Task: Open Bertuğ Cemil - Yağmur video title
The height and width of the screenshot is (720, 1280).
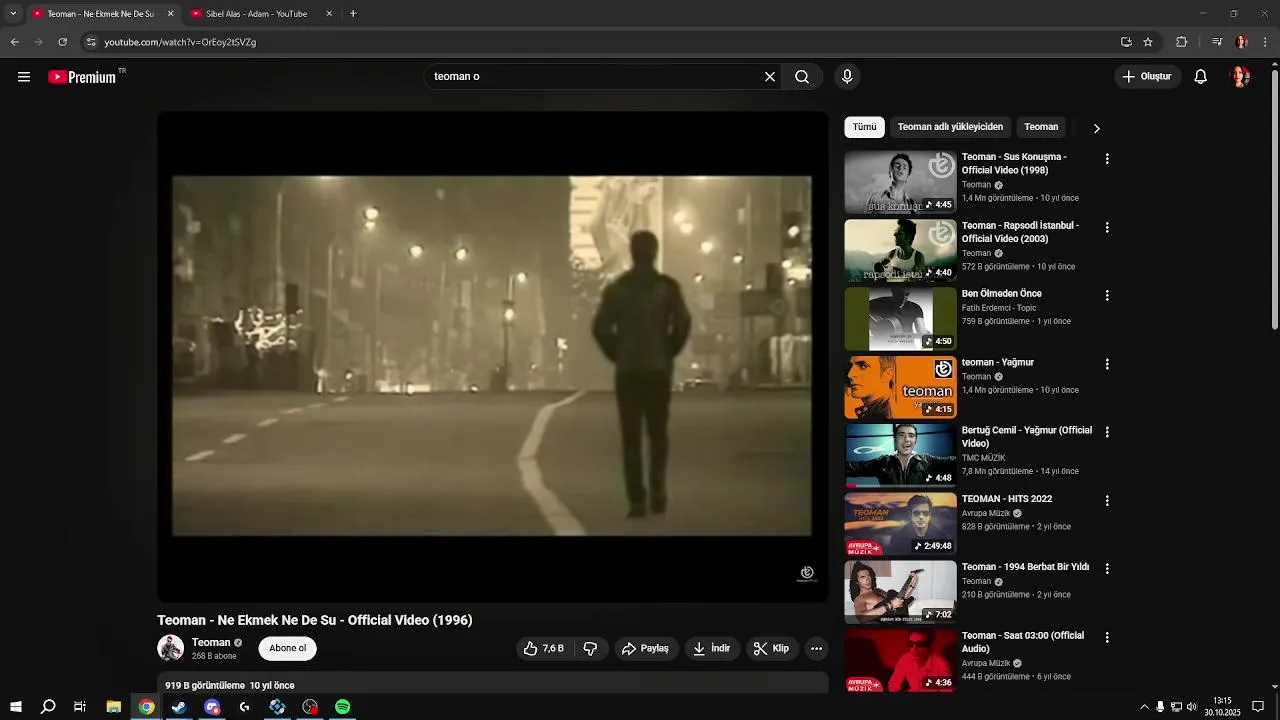Action: (x=1027, y=437)
